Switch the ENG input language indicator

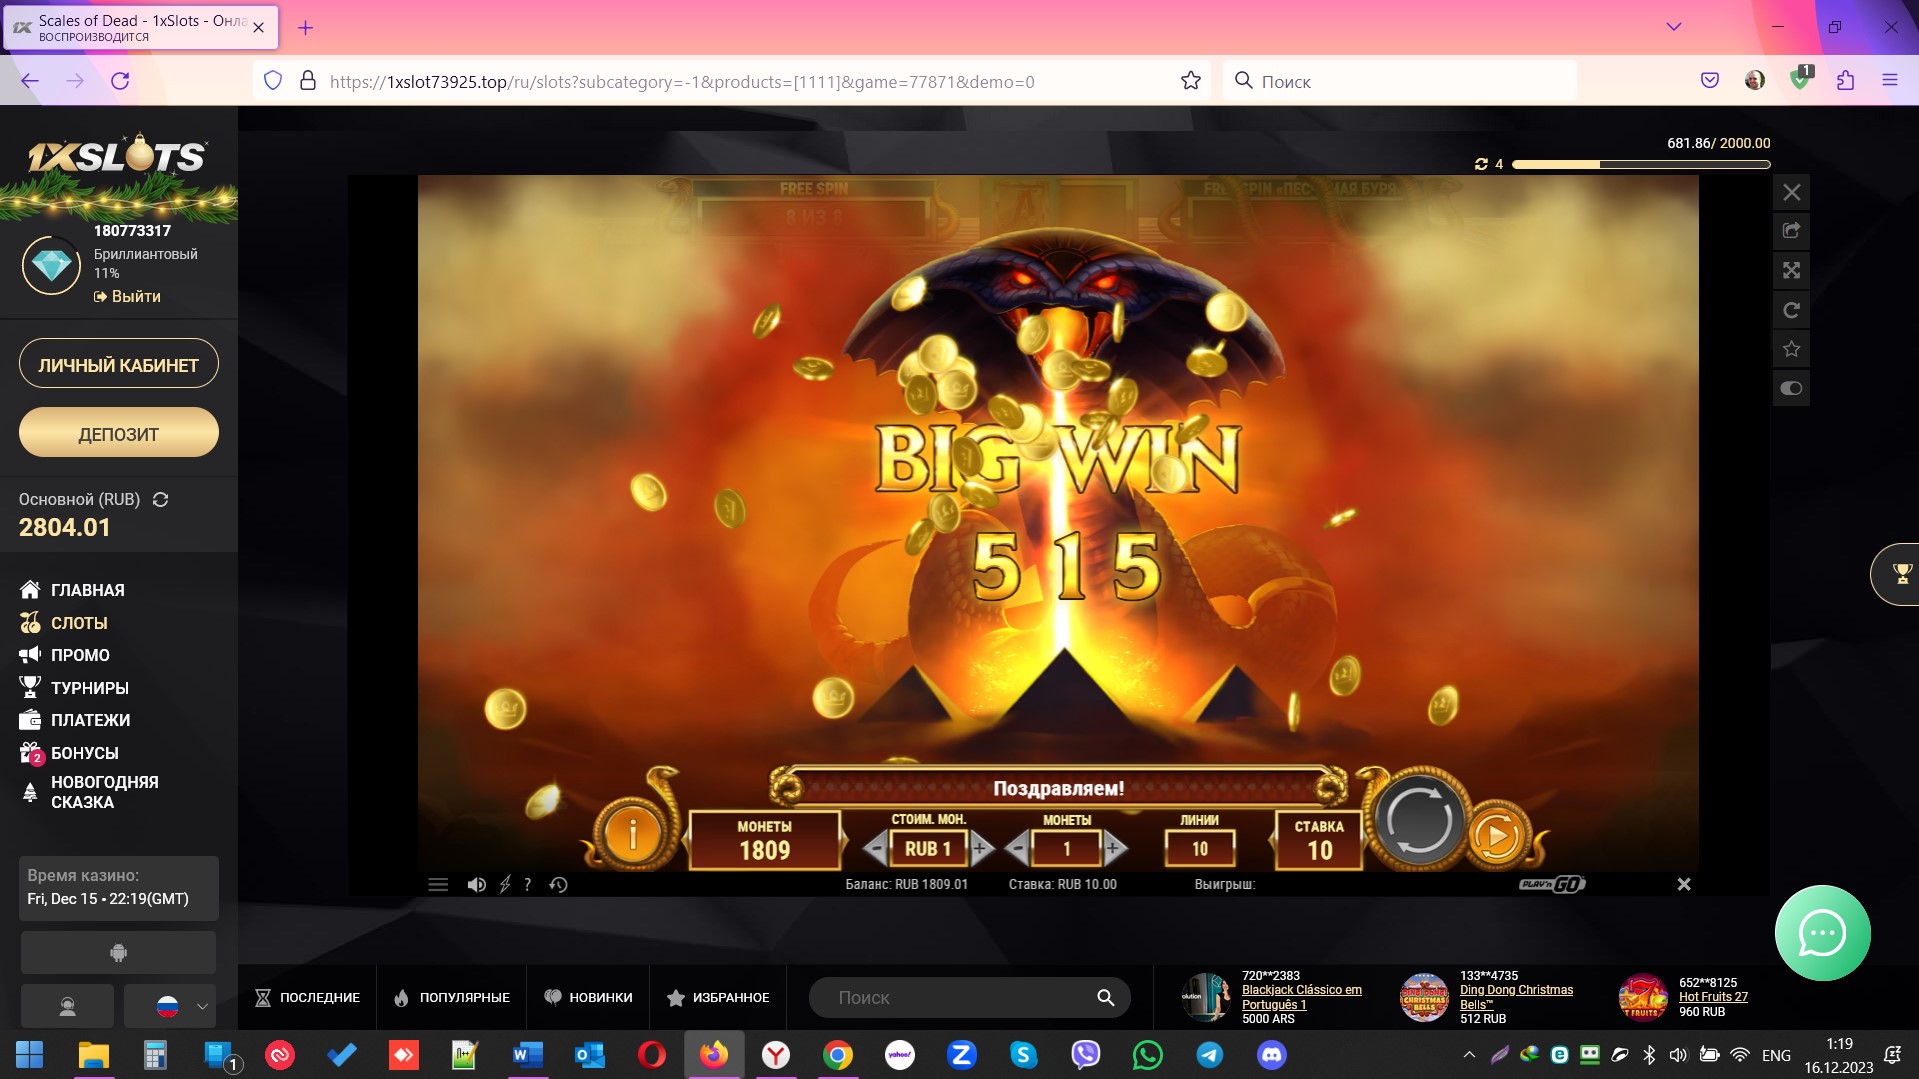[x=1776, y=1055]
